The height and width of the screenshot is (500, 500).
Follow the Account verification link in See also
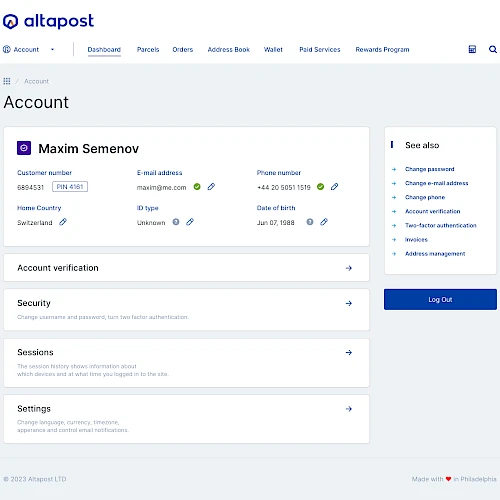(432, 211)
